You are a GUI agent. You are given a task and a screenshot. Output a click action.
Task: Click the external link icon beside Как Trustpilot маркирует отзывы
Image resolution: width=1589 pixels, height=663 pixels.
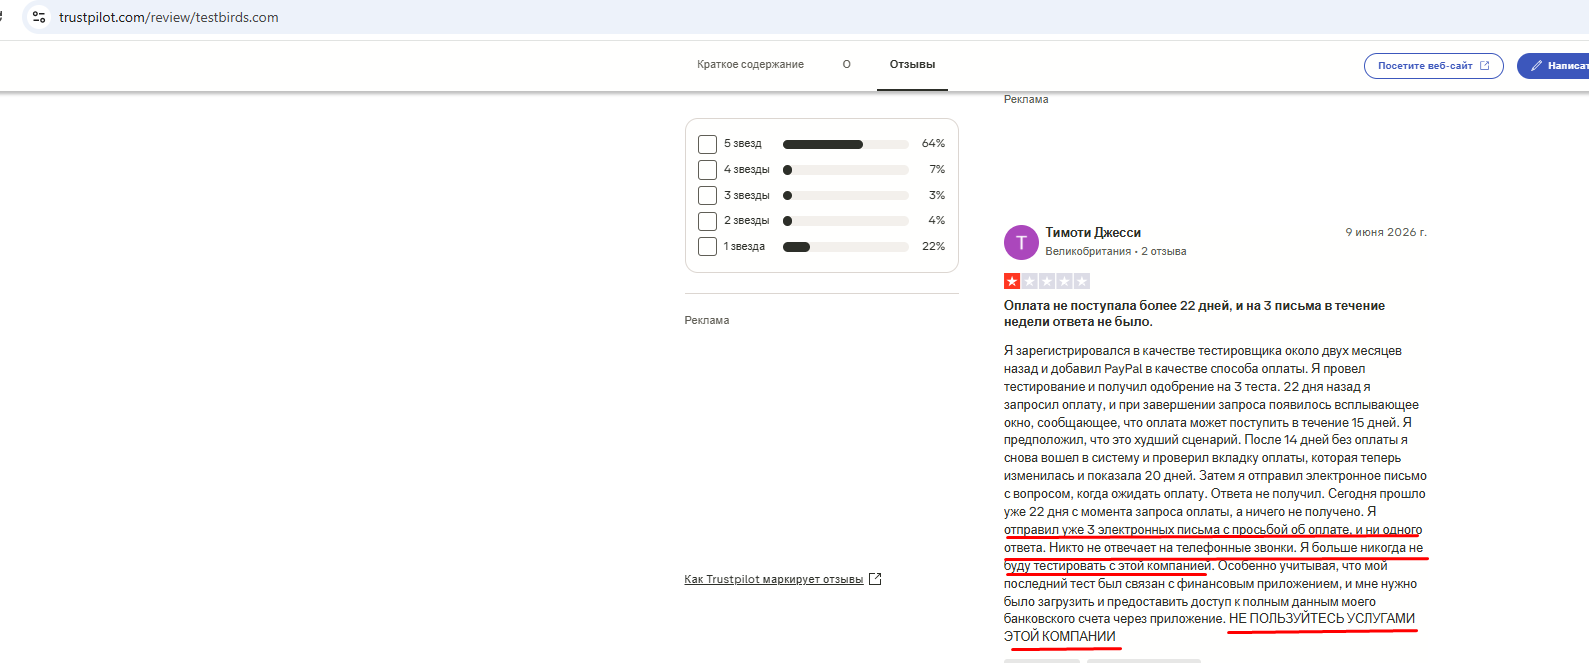pos(875,579)
